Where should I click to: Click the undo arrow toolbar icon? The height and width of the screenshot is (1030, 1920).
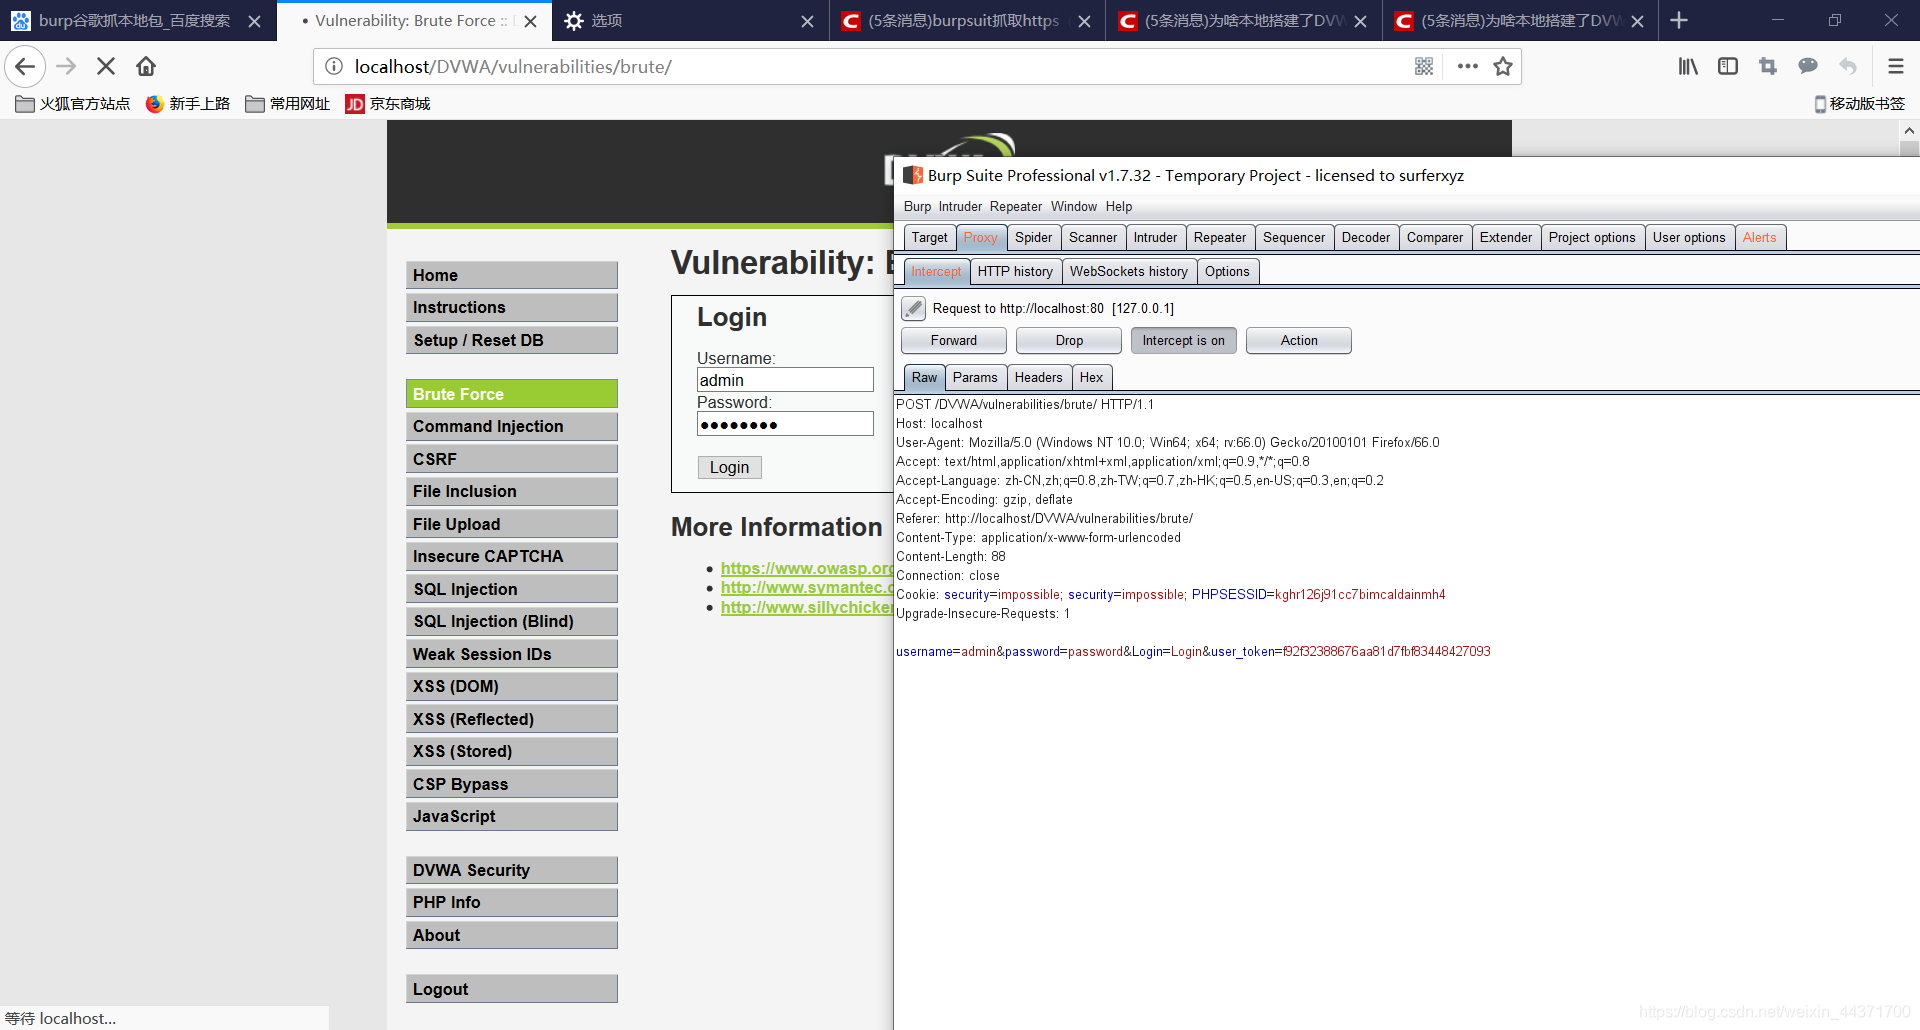point(1848,66)
